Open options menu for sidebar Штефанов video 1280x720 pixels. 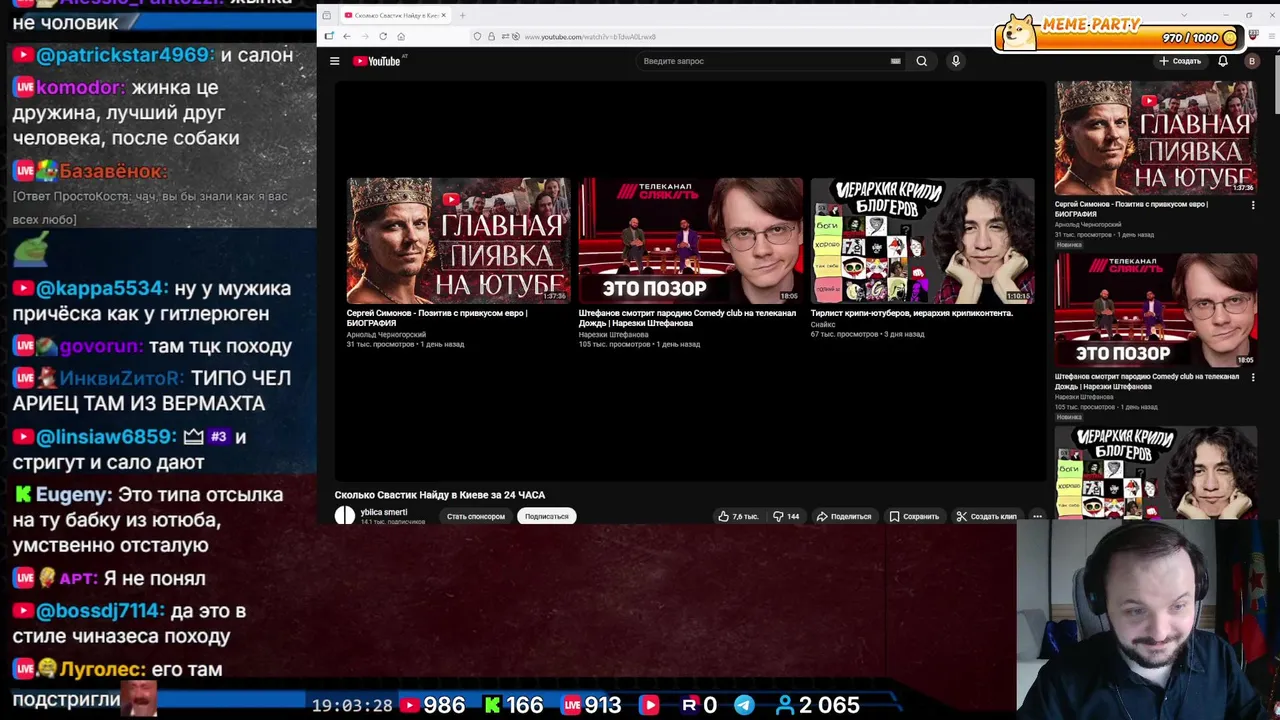click(x=1252, y=378)
